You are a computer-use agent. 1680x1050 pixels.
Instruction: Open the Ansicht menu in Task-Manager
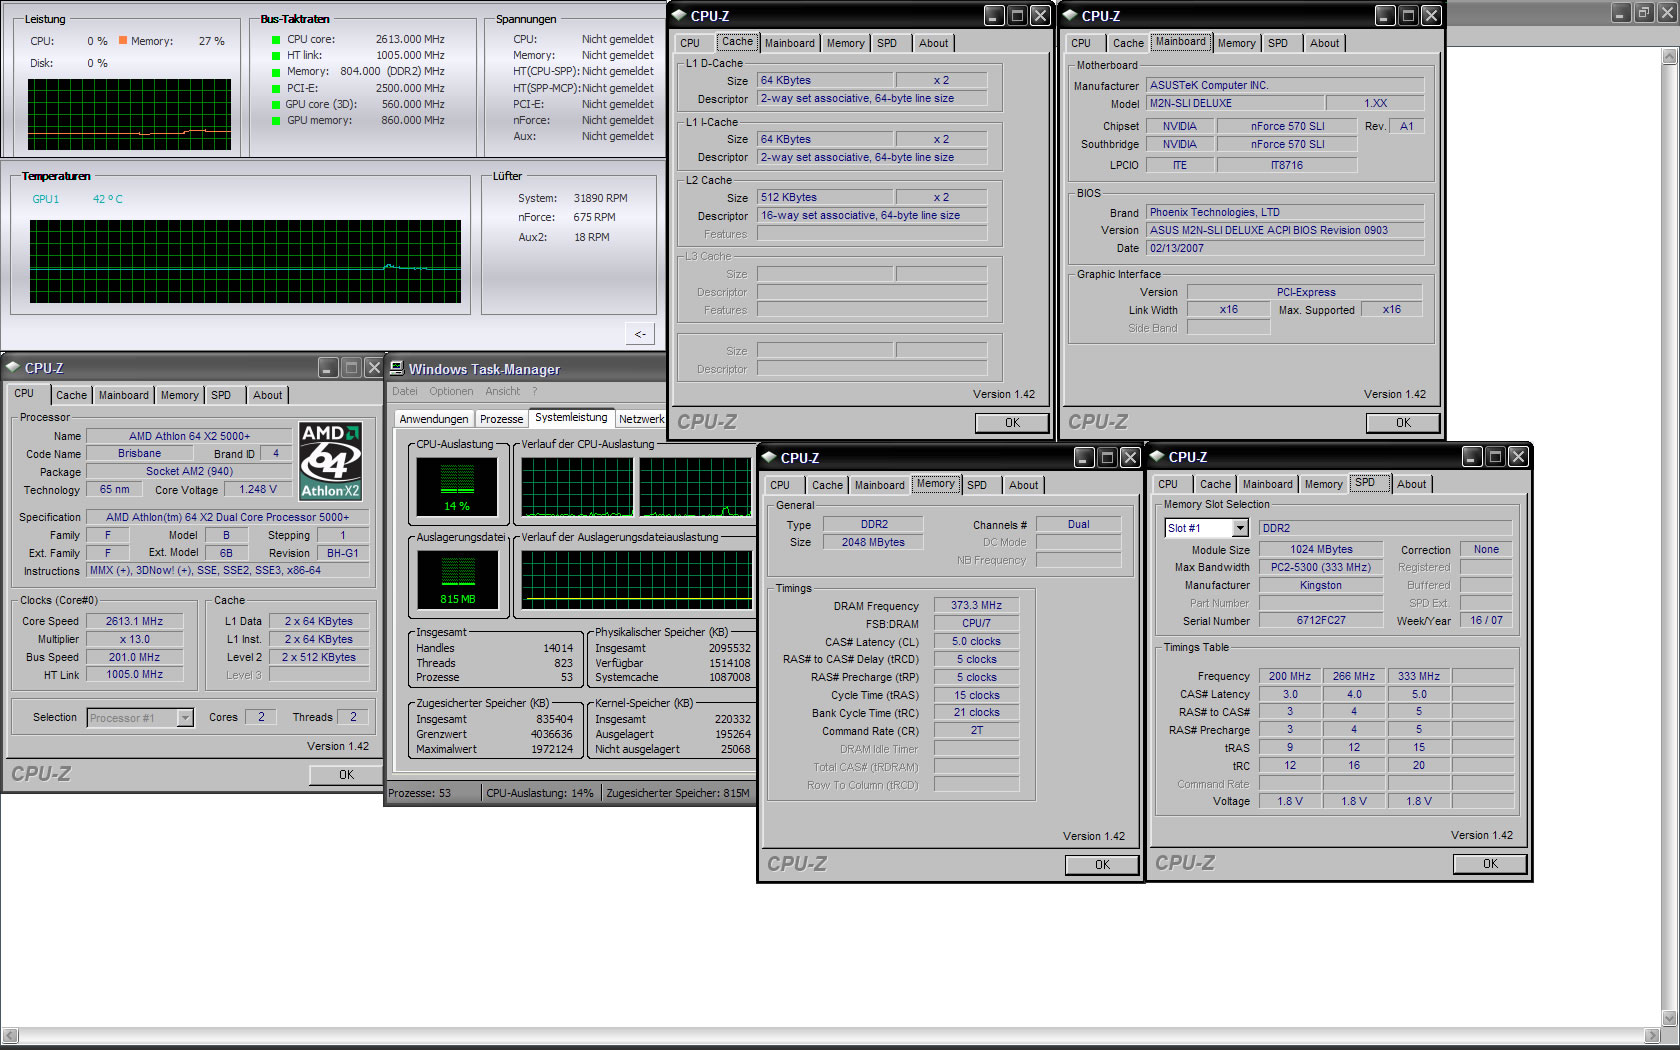tap(502, 391)
